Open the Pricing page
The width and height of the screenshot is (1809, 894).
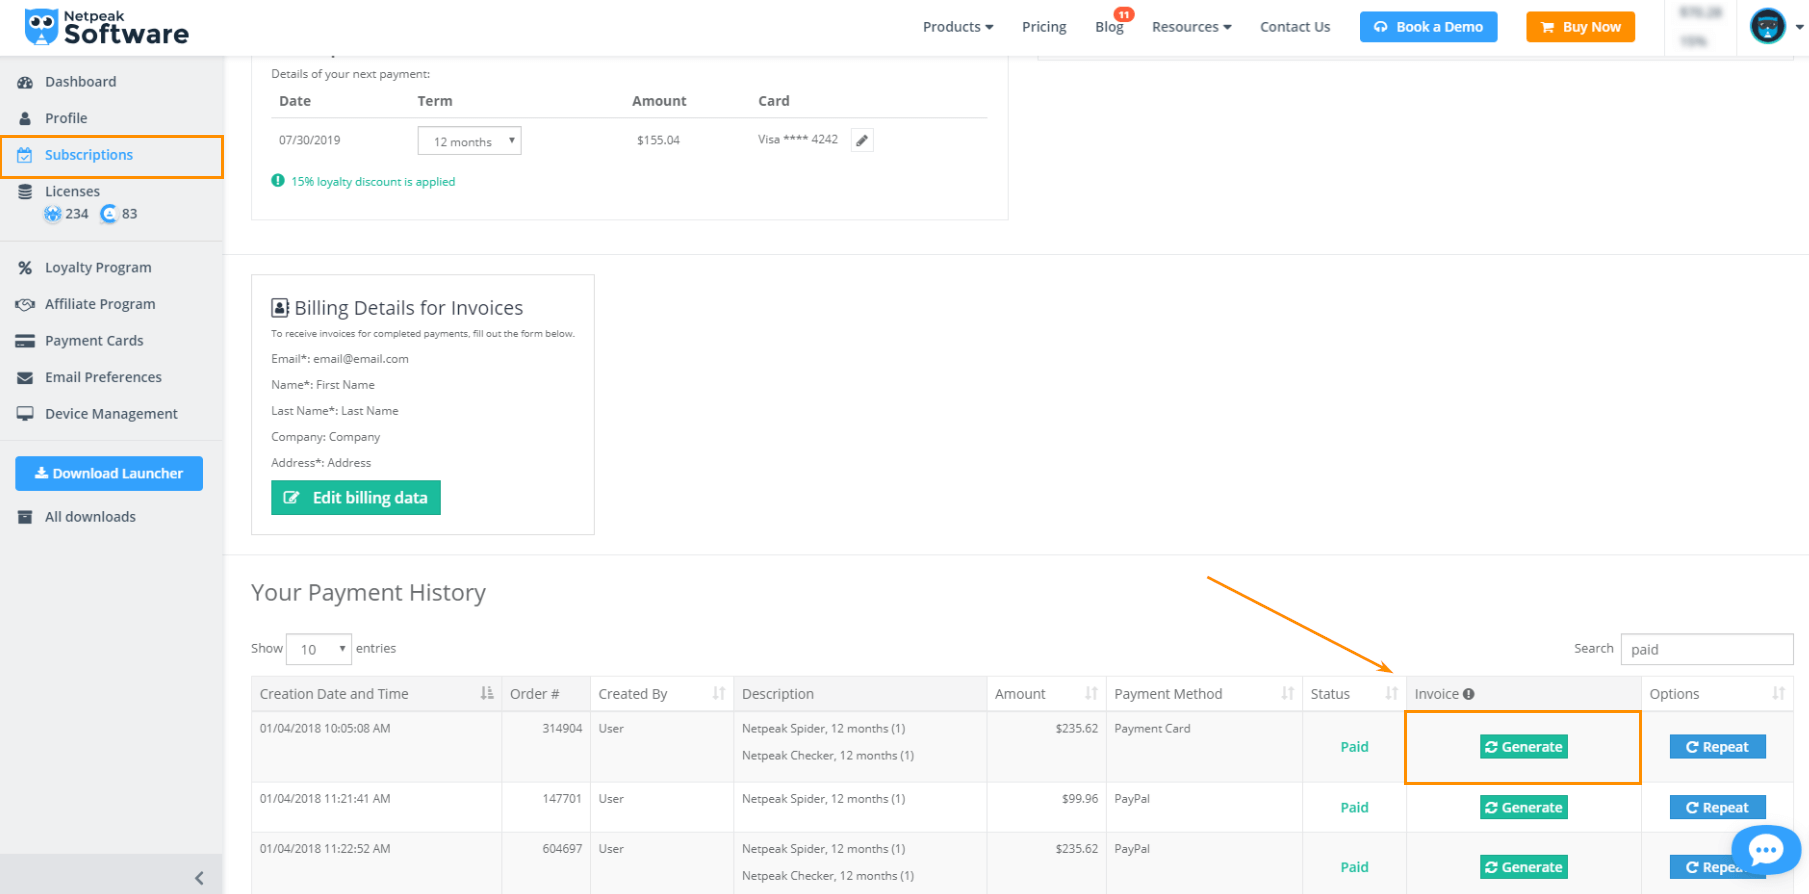click(x=1044, y=27)
